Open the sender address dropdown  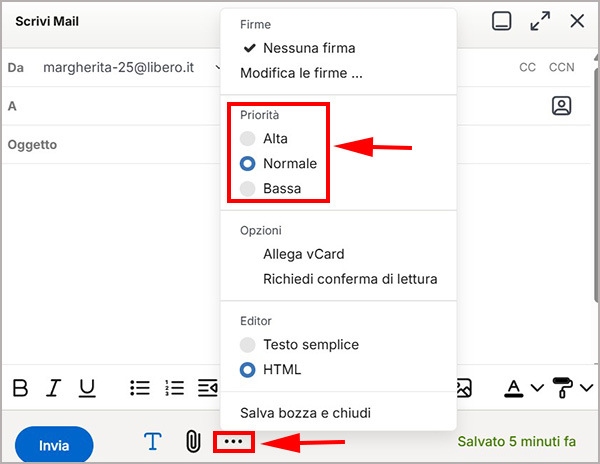pyautogui.click(x=218, y=68)
